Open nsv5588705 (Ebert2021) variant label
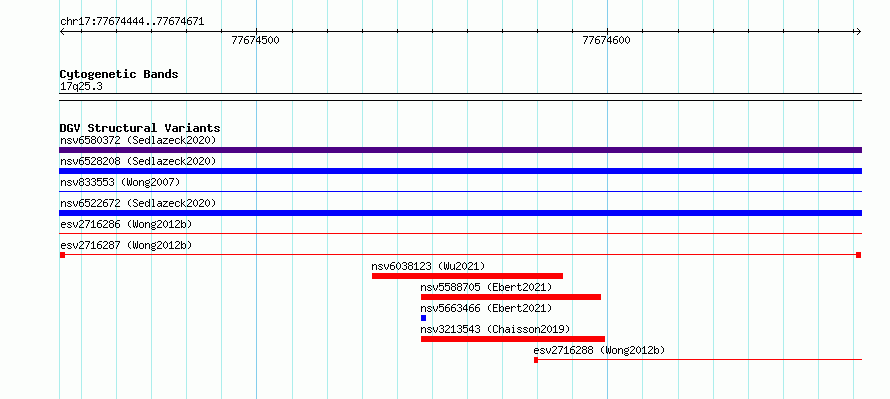 point(486,287)
